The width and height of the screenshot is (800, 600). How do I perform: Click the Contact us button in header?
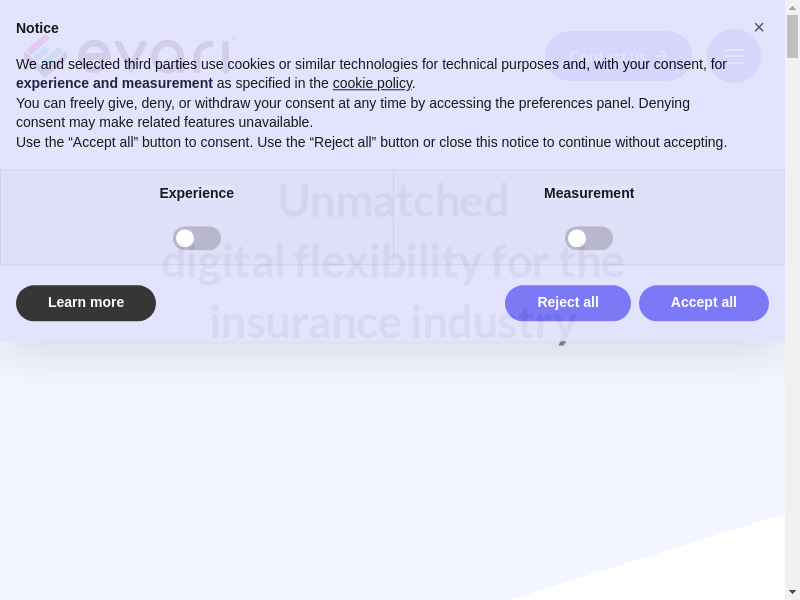618,57
